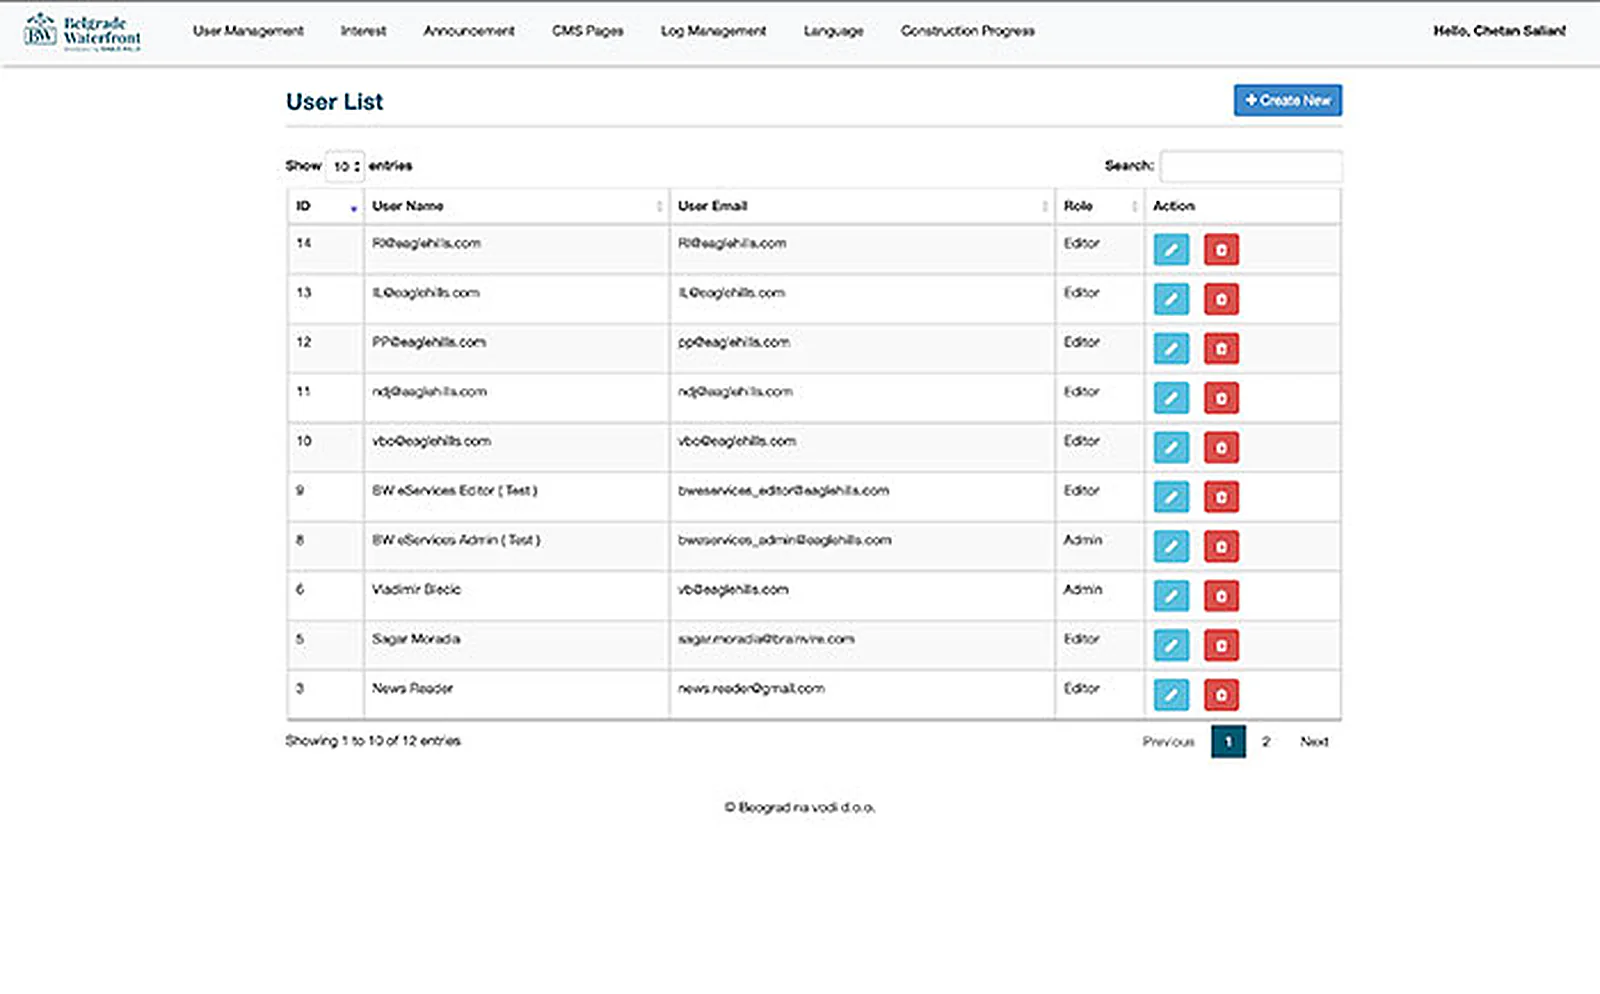The image size is (1600, 994).
Task: Delete user PP@eaglehills.com
Action: pyautogui.click(x=1221, y=348)
